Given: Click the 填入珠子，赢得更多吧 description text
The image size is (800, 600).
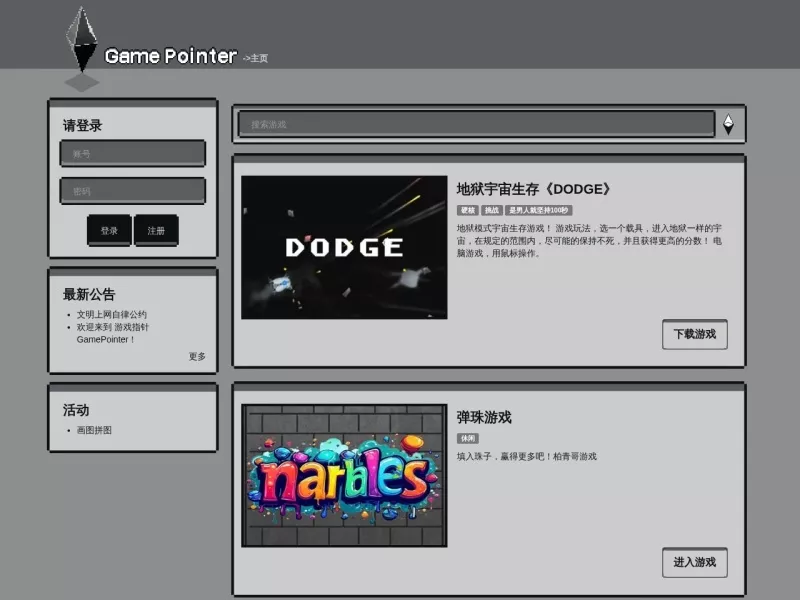Looking at the screenshot, I should tap(527, 456).
